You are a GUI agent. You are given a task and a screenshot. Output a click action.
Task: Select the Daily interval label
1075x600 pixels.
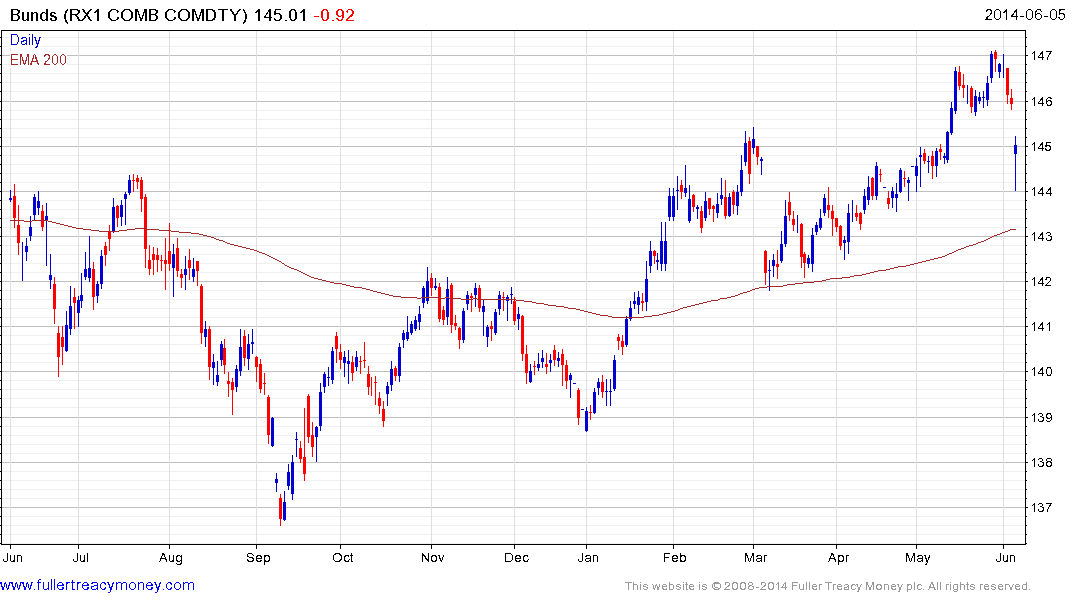pos(25,40)
